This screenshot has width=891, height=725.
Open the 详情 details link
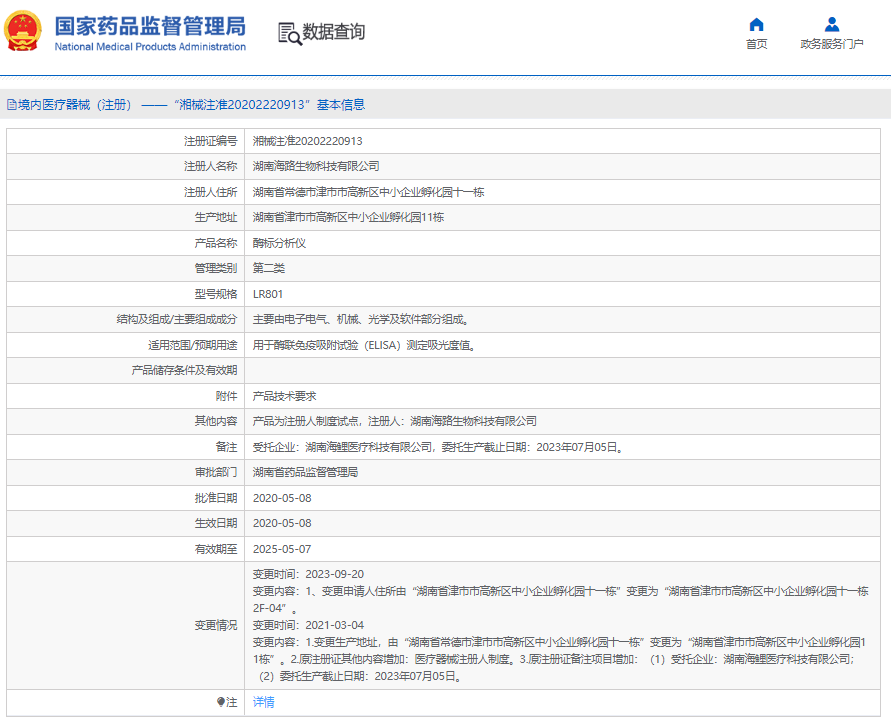click(264, 702)
